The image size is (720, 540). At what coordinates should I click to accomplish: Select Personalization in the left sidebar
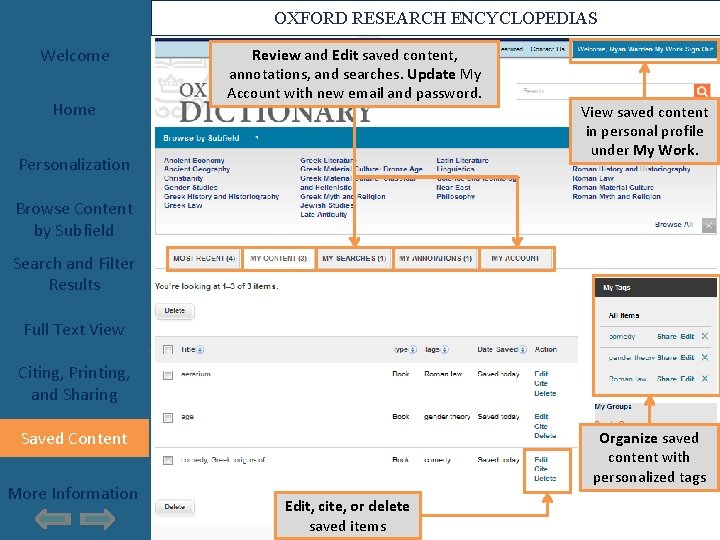click(74, 164)
